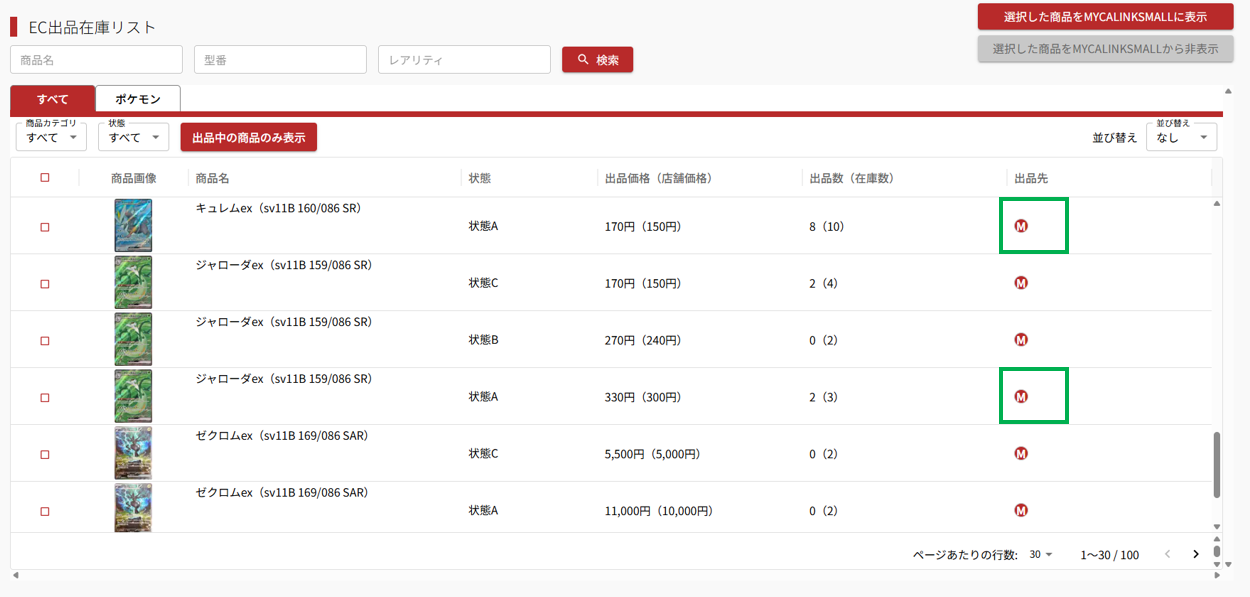Open the 状態 filter dropdown

click(x=133, y=137)
